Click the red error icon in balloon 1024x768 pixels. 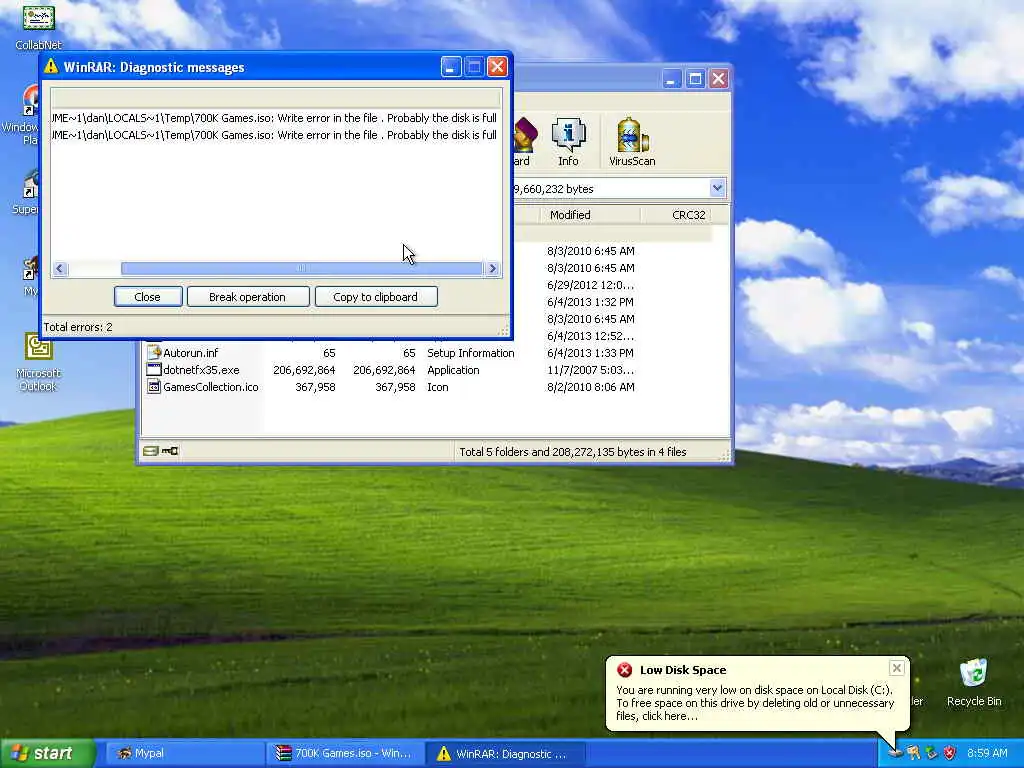click(x=625, y=670)
